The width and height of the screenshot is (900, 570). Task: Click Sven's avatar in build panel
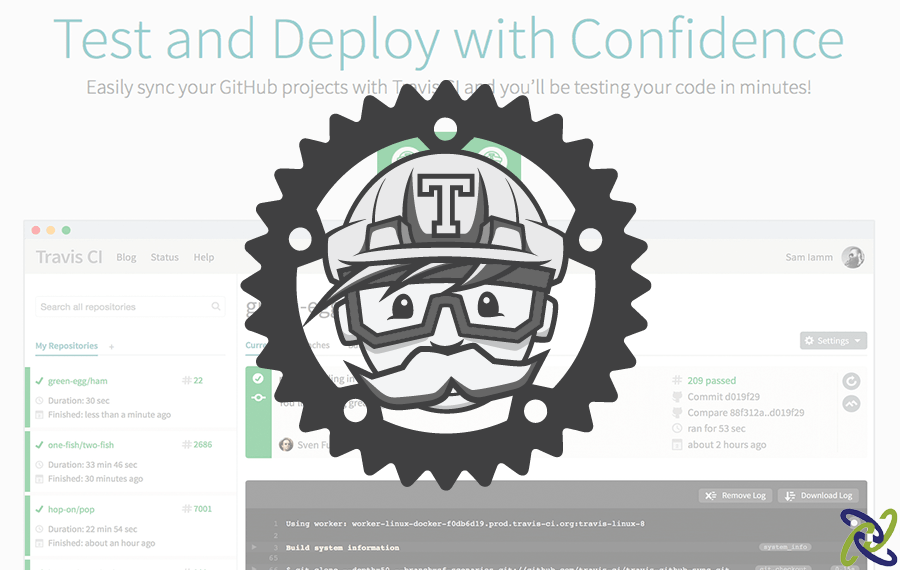pos(286,444)
